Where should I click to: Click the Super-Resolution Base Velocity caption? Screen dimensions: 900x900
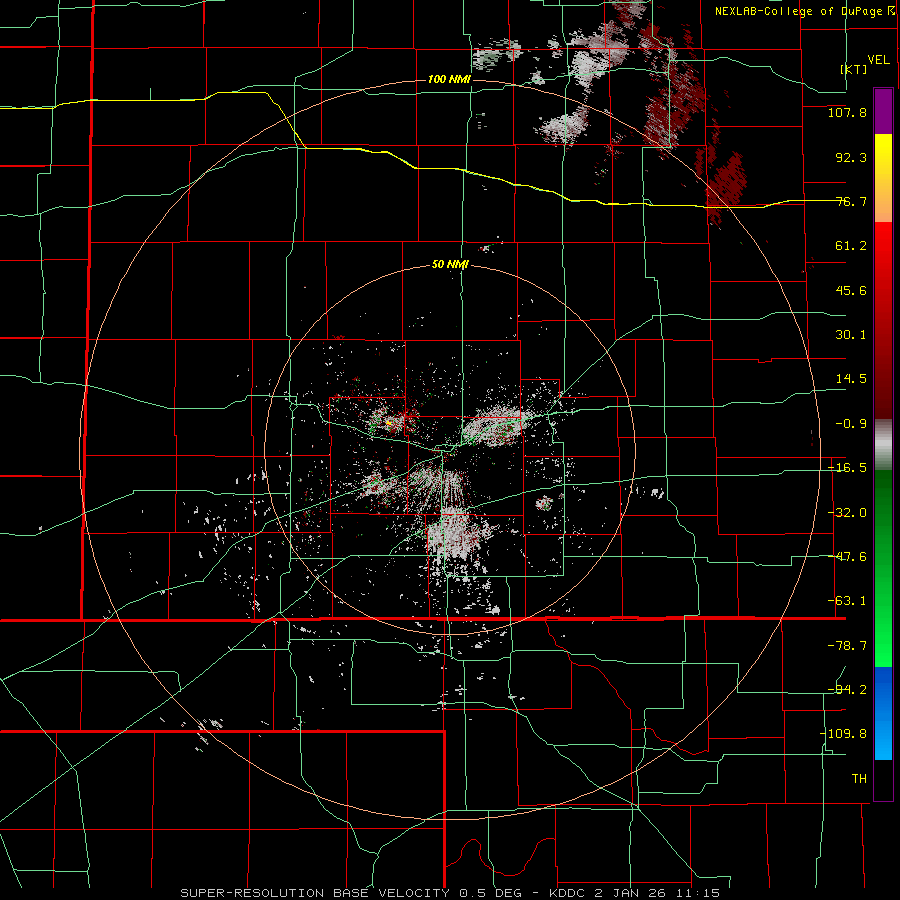click(450, 893)
